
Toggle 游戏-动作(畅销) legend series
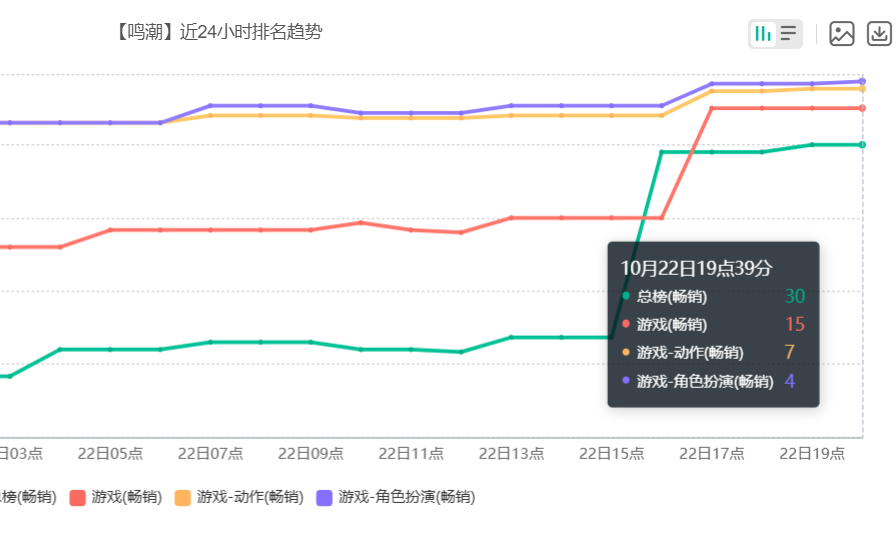[x=239, y=497]
